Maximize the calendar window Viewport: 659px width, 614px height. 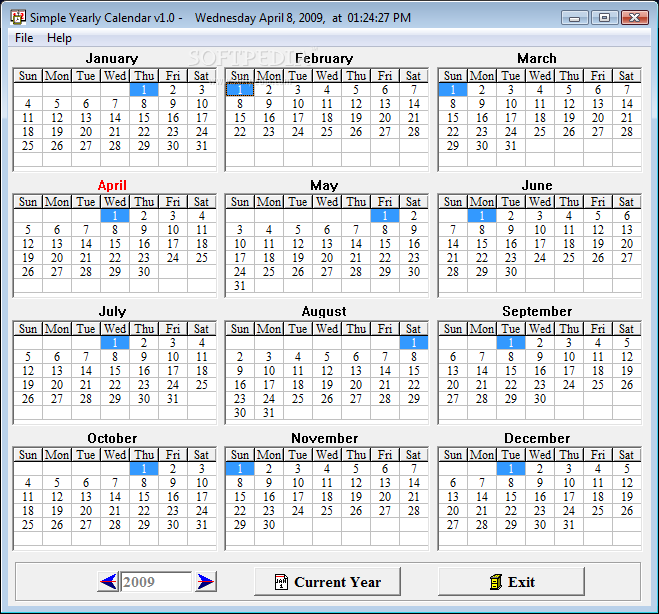(x=604, y=18)
